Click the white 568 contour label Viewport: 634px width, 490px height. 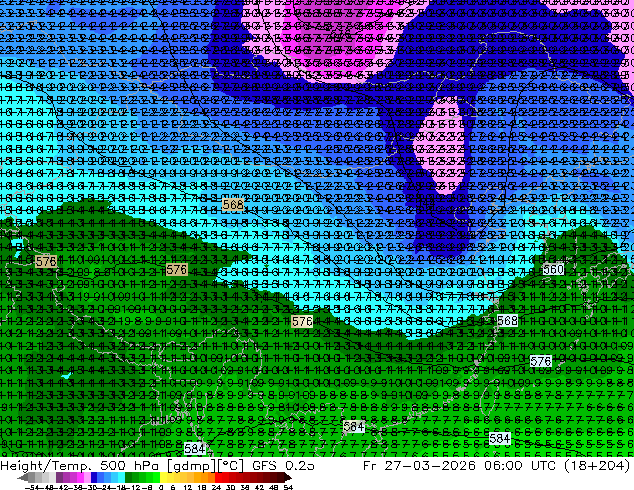507,321
